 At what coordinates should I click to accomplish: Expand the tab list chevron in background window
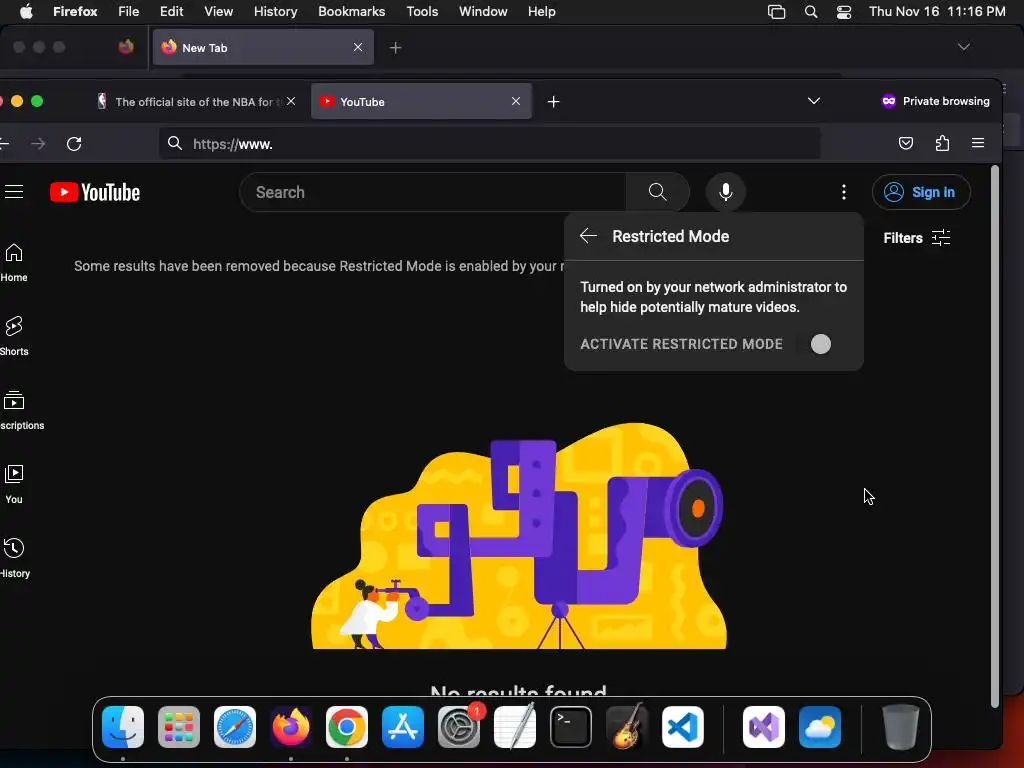click(x=963, y=47)
